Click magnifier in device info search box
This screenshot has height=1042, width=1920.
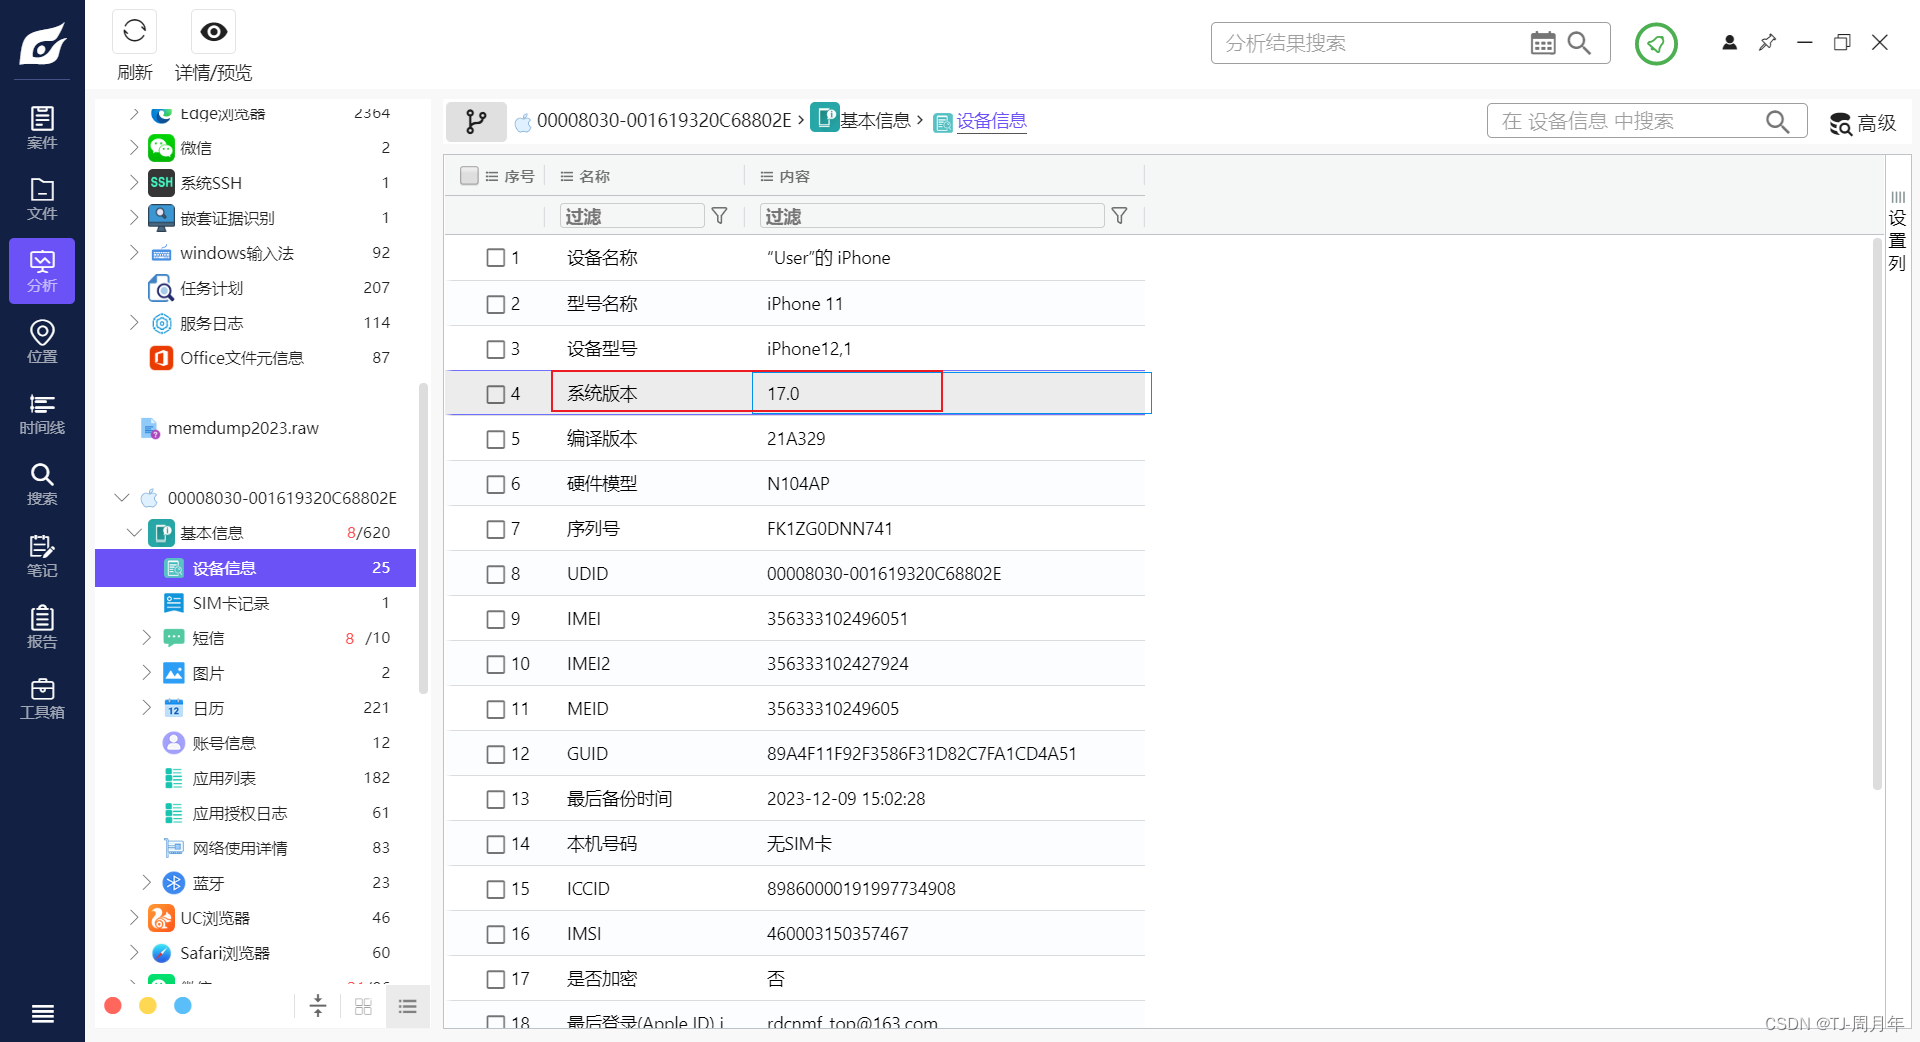click(1777, 122)
